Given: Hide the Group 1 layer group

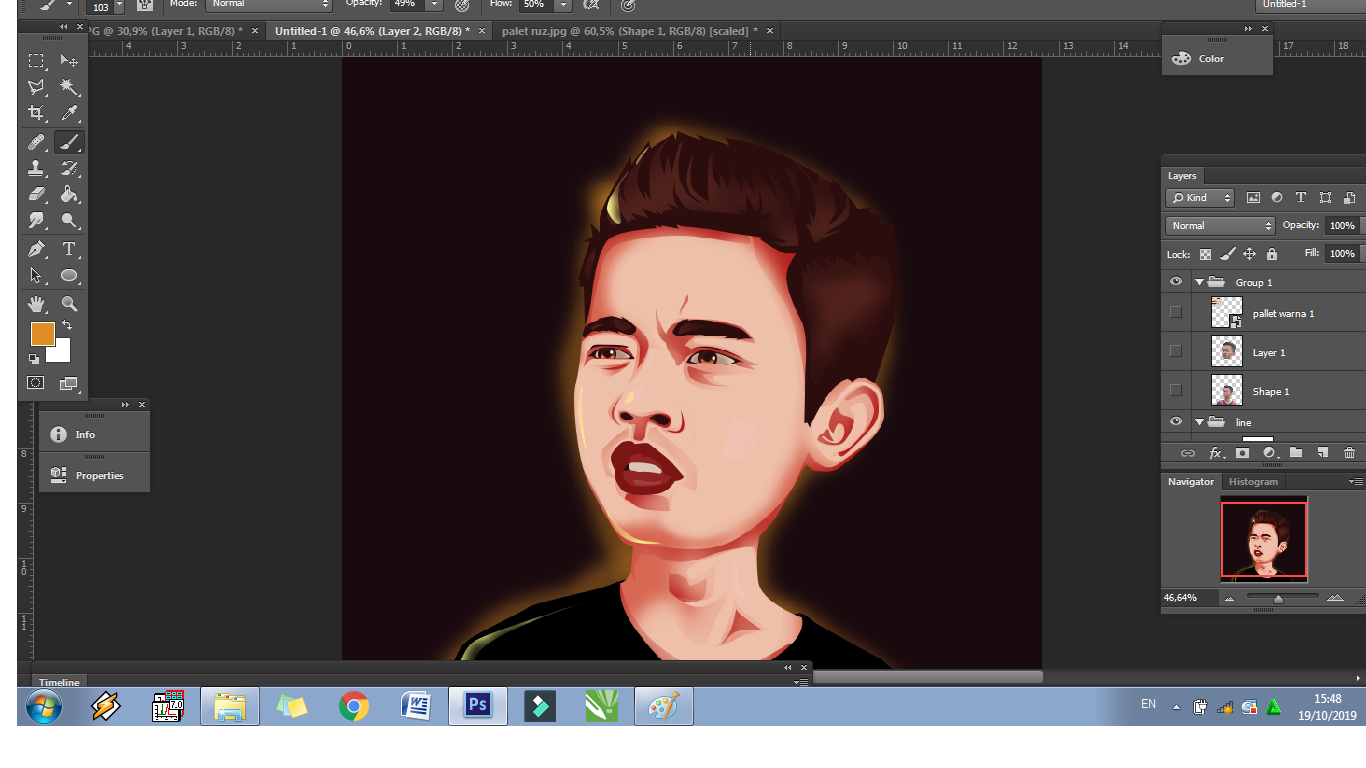Looking at the screenshot, I should point(1176,282).
